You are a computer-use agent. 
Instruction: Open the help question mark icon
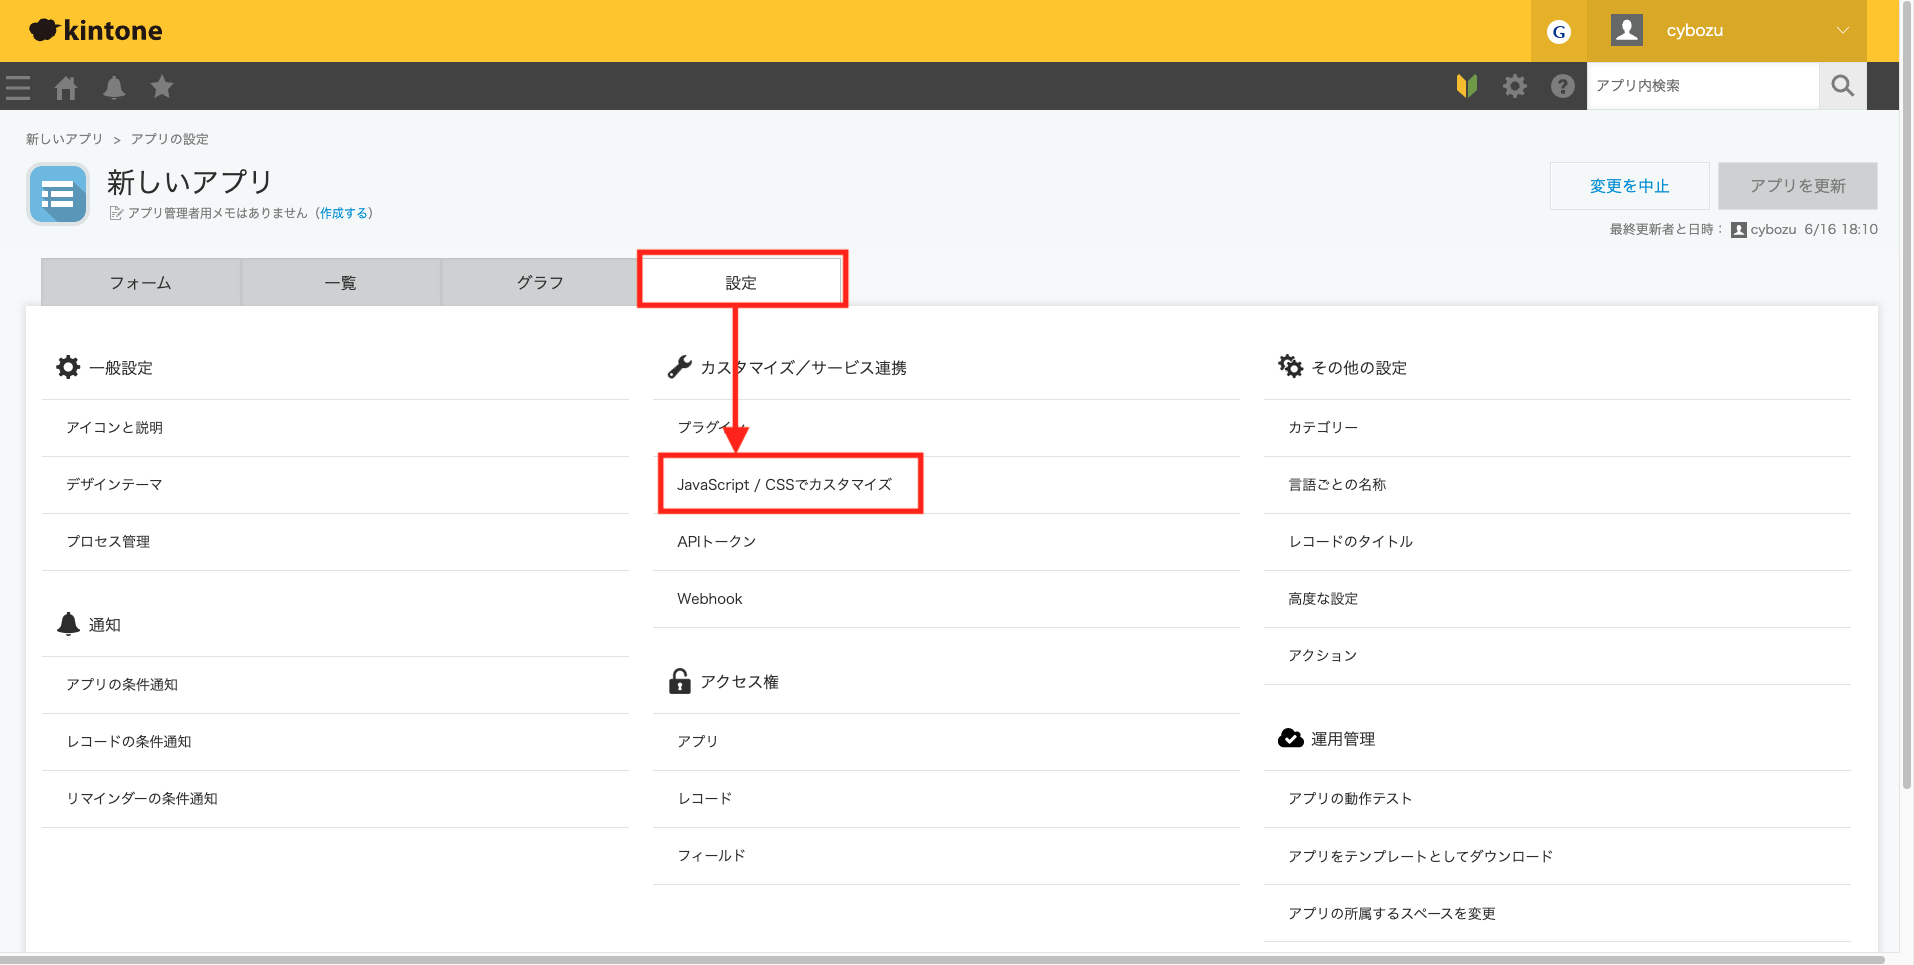[x=1563, y=86]
